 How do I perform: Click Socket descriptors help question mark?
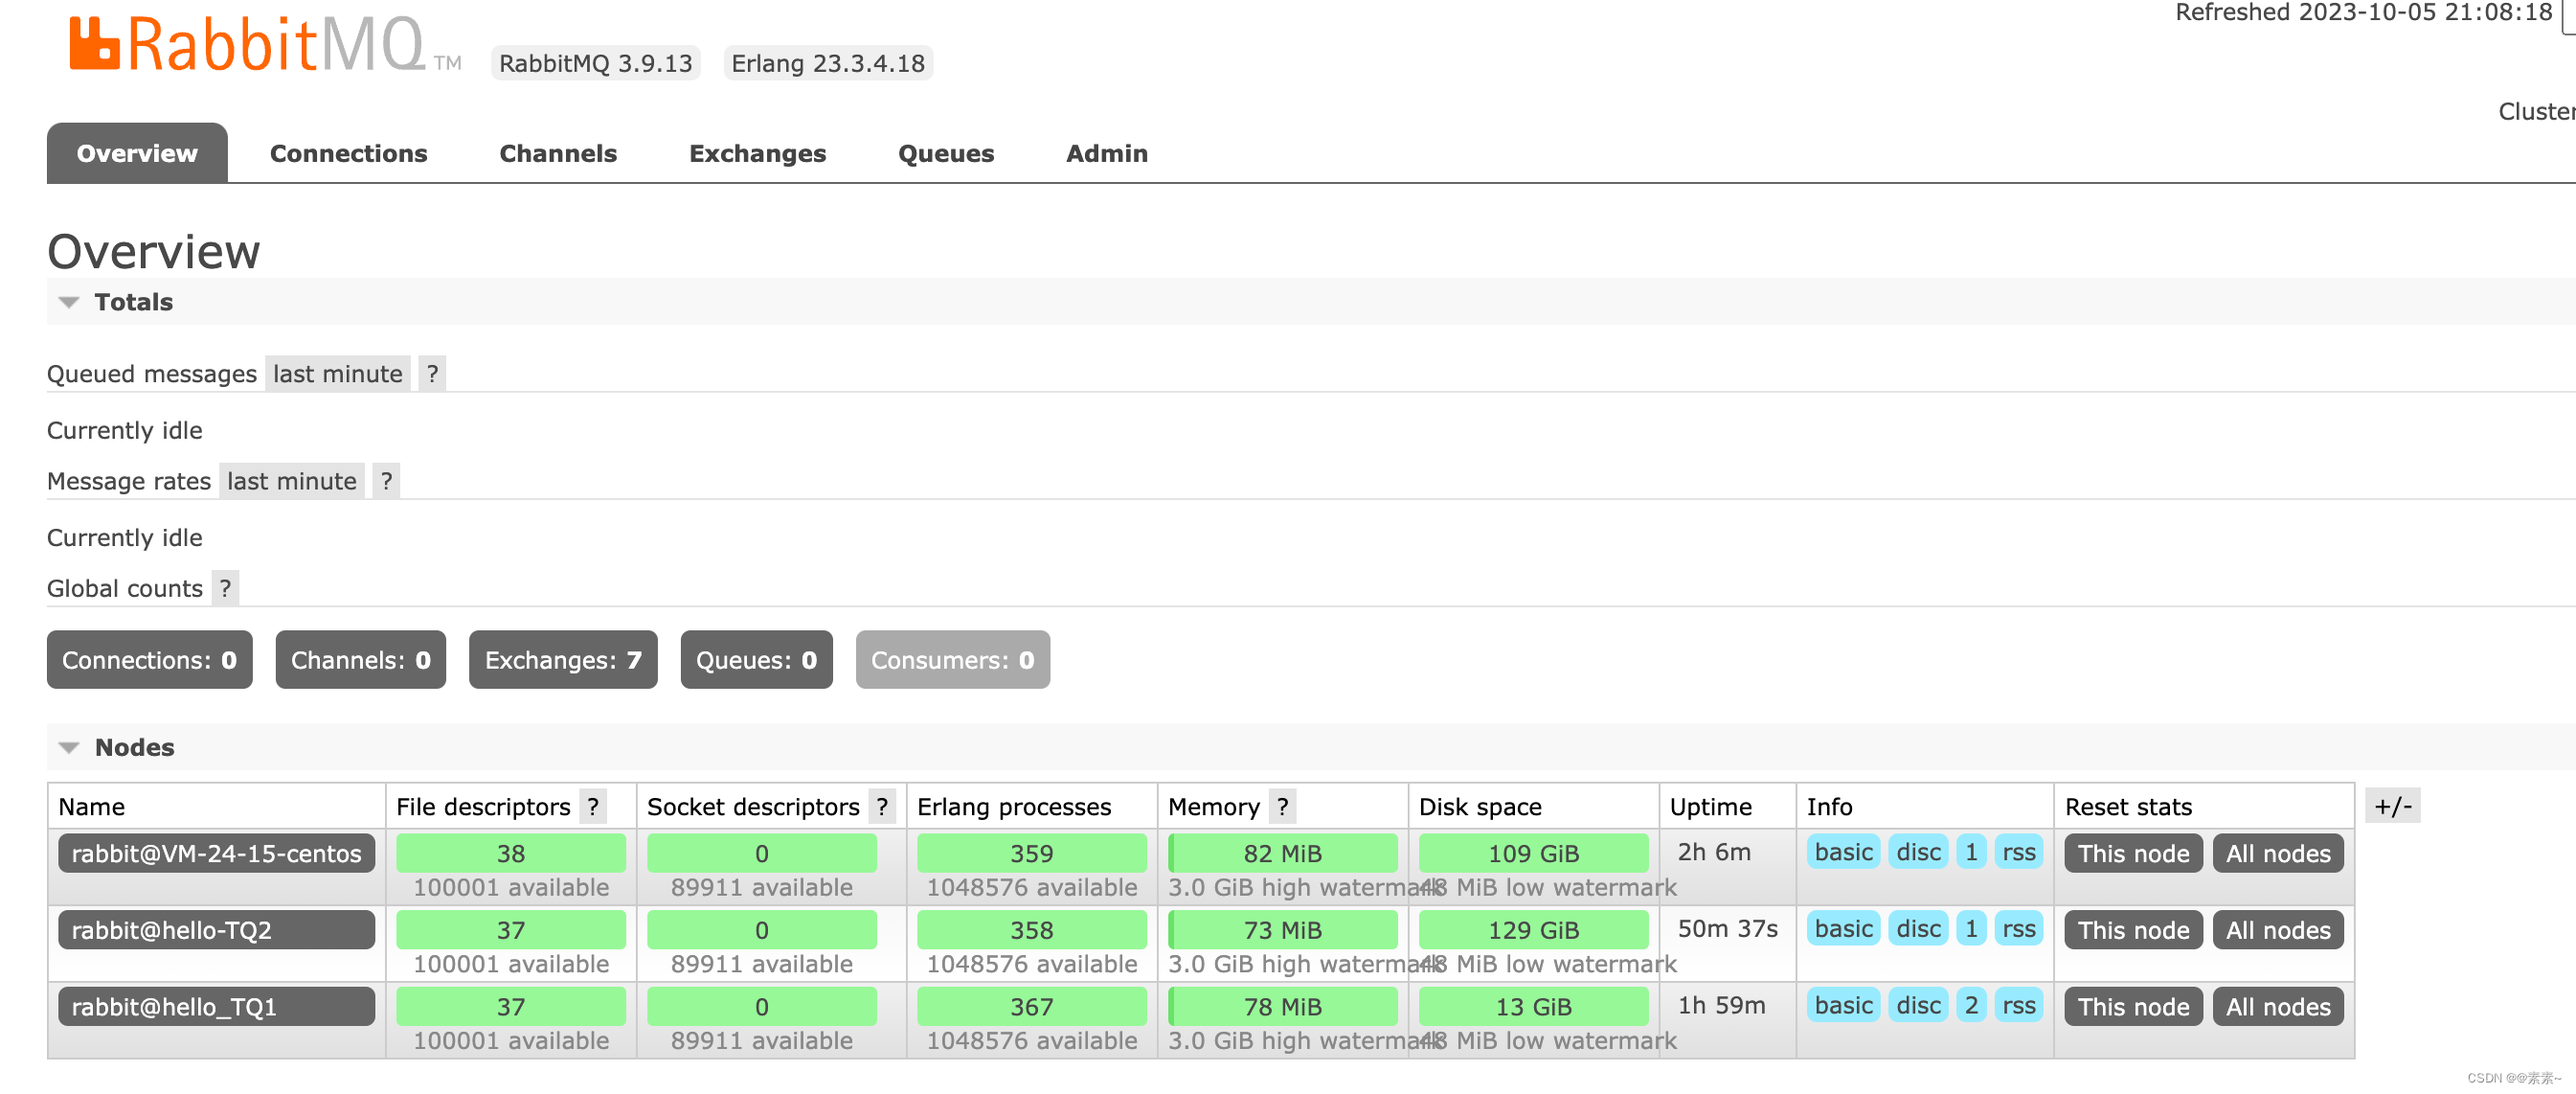click(x=881, y=806)
